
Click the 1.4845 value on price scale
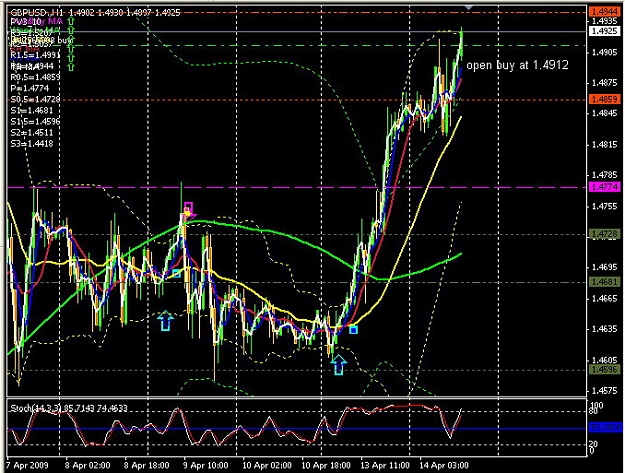click(x=605, y=114)
